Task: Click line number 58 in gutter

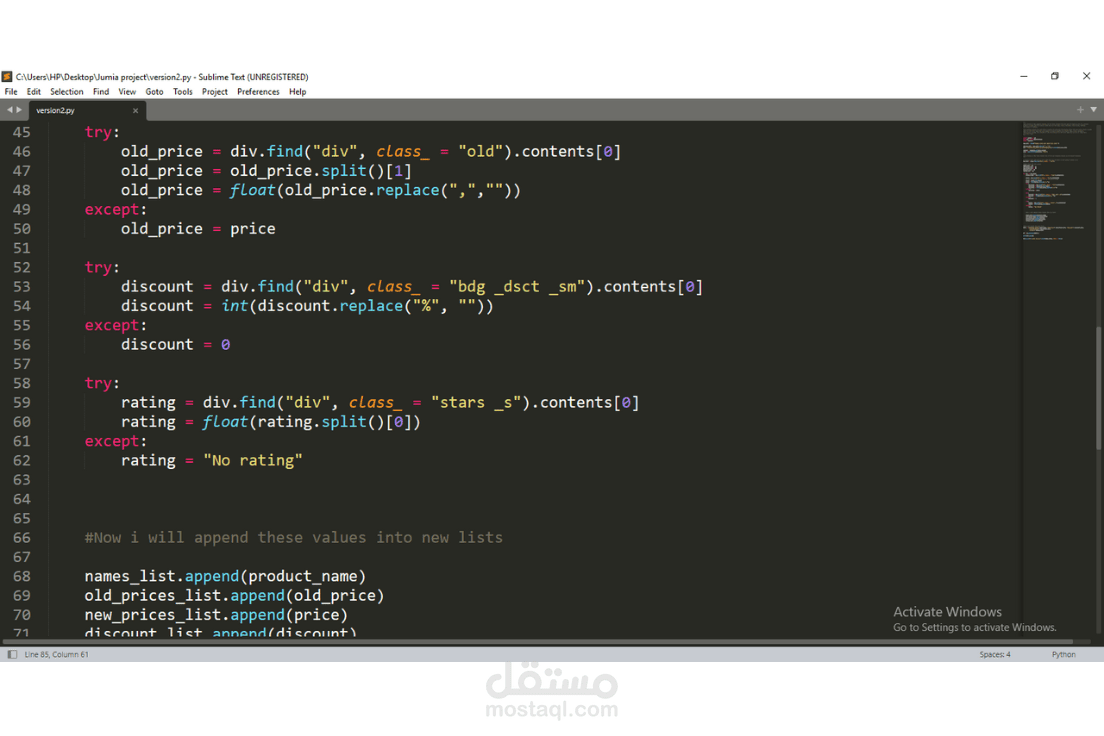Action: click(x=22, y=383)
